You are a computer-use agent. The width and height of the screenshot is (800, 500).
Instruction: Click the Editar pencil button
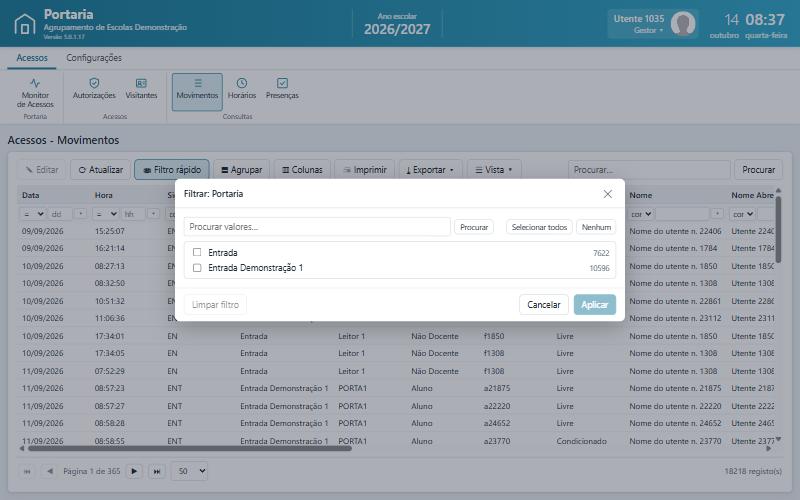point(42,170)
